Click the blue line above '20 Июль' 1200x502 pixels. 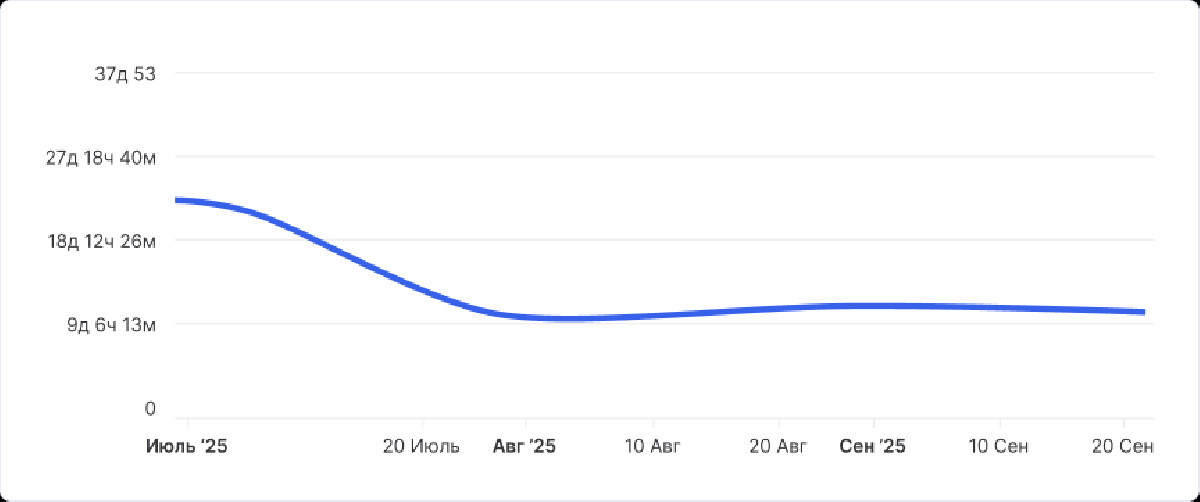(x=422, y=290)
